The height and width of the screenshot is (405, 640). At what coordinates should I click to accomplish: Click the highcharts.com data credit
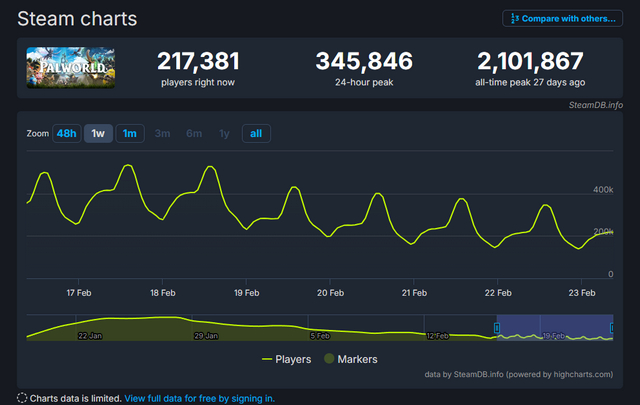(519, 374)
